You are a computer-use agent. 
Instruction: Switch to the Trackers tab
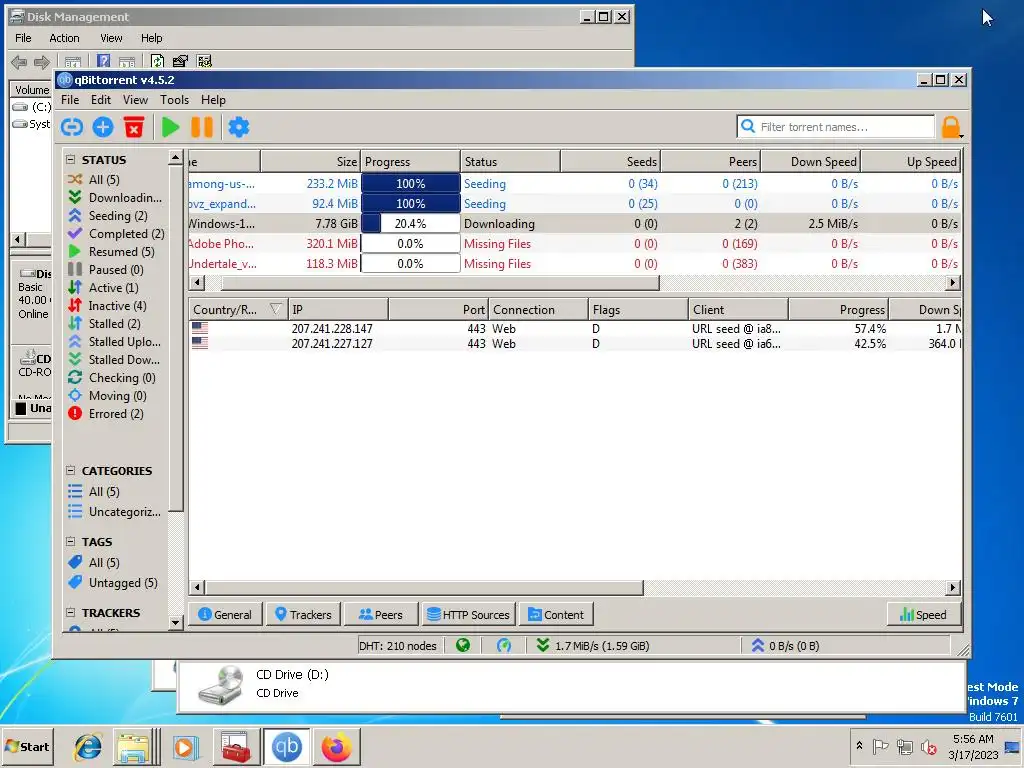[304, 615]
